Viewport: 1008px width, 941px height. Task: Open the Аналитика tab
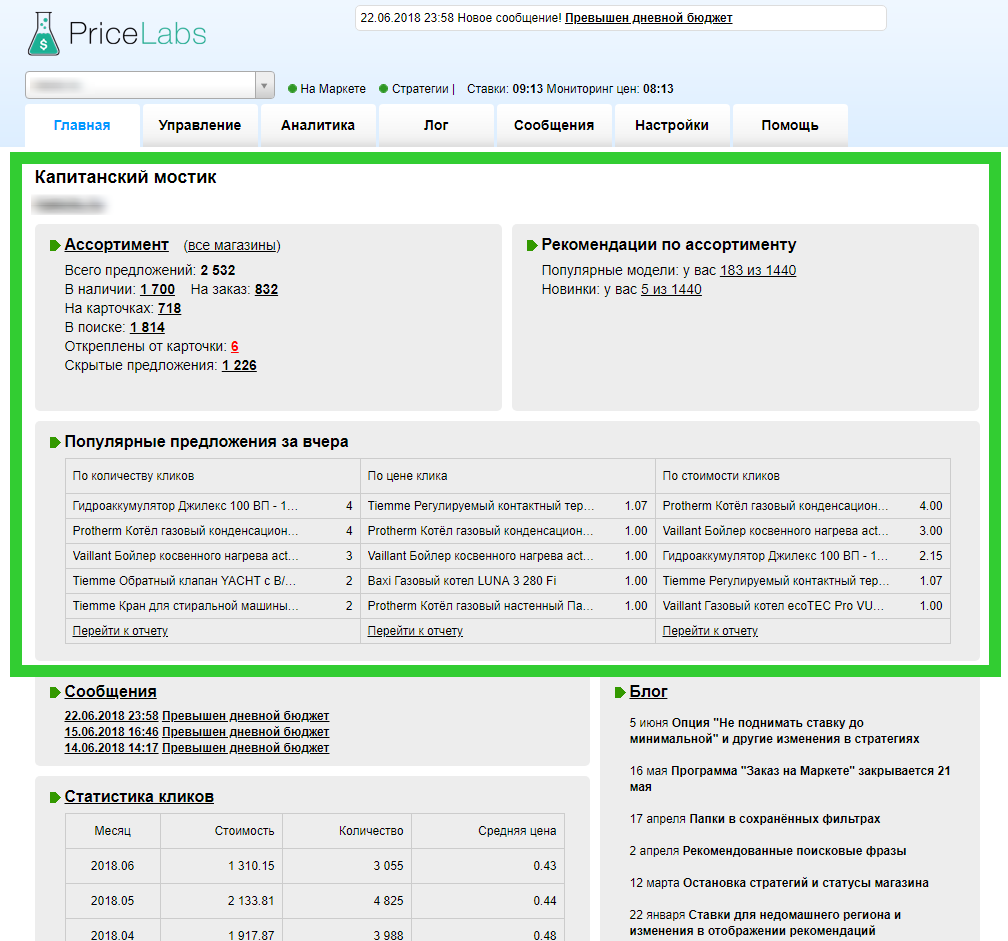(x=318, y=126)
